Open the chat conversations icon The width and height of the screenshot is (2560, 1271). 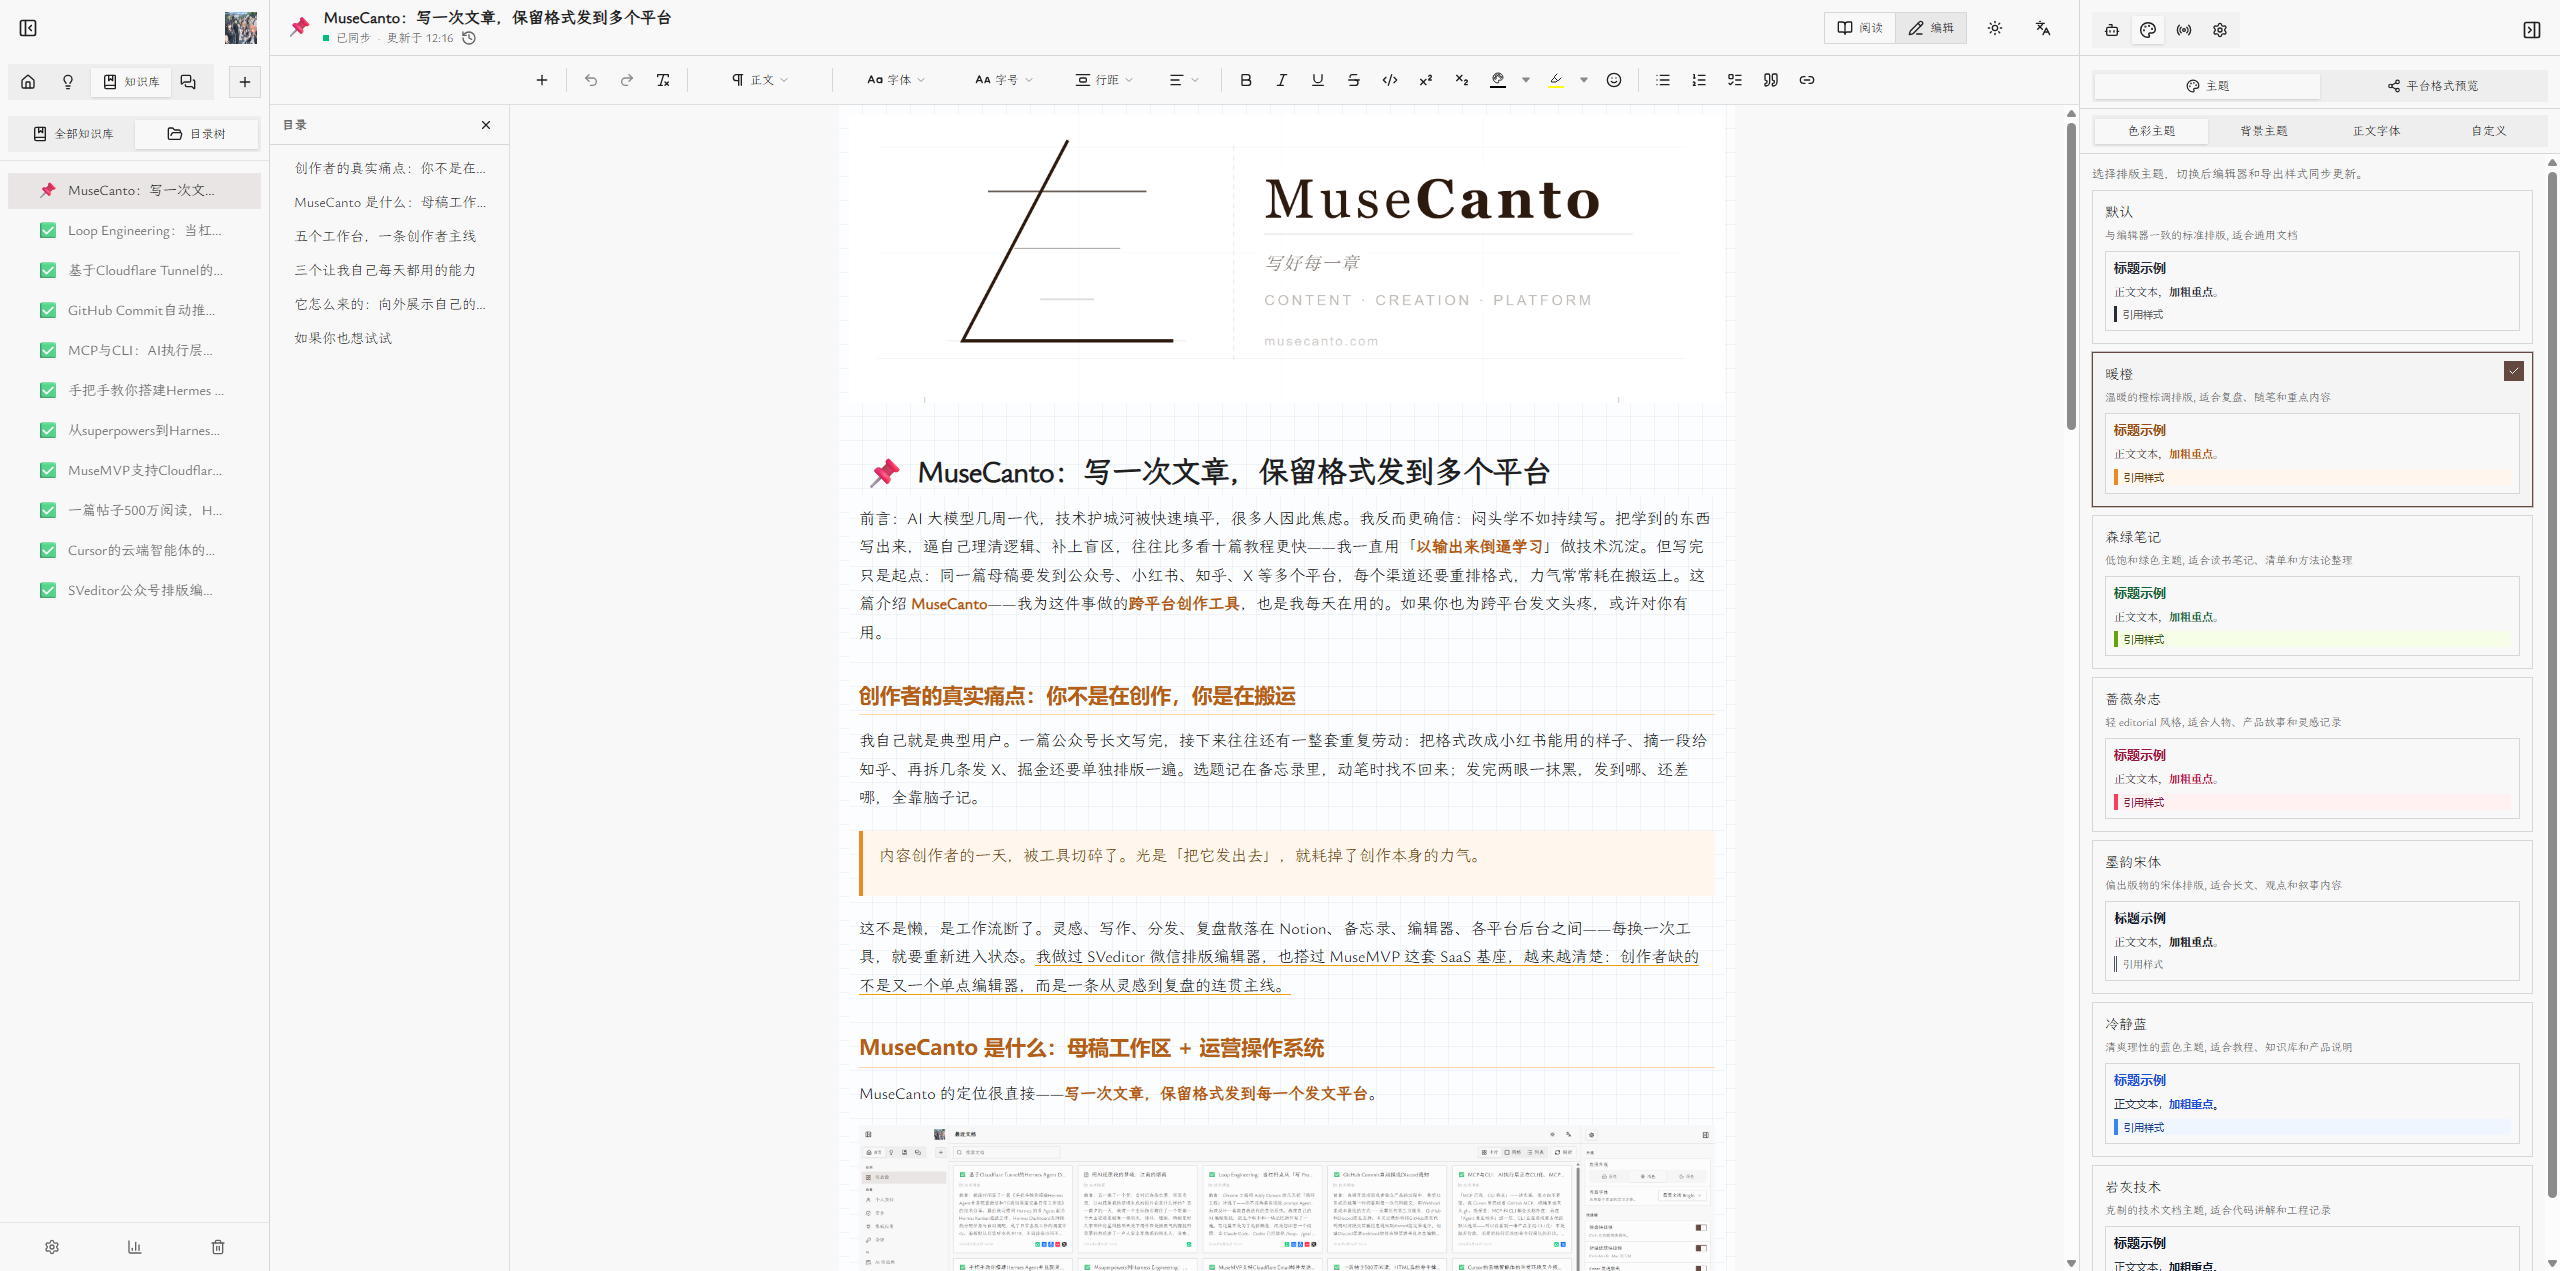click(x=188, y=82)
